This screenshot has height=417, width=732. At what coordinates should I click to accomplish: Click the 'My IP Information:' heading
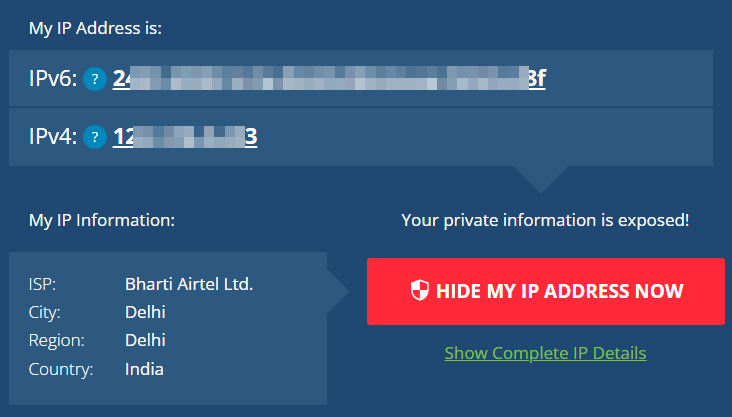point(101,219)
